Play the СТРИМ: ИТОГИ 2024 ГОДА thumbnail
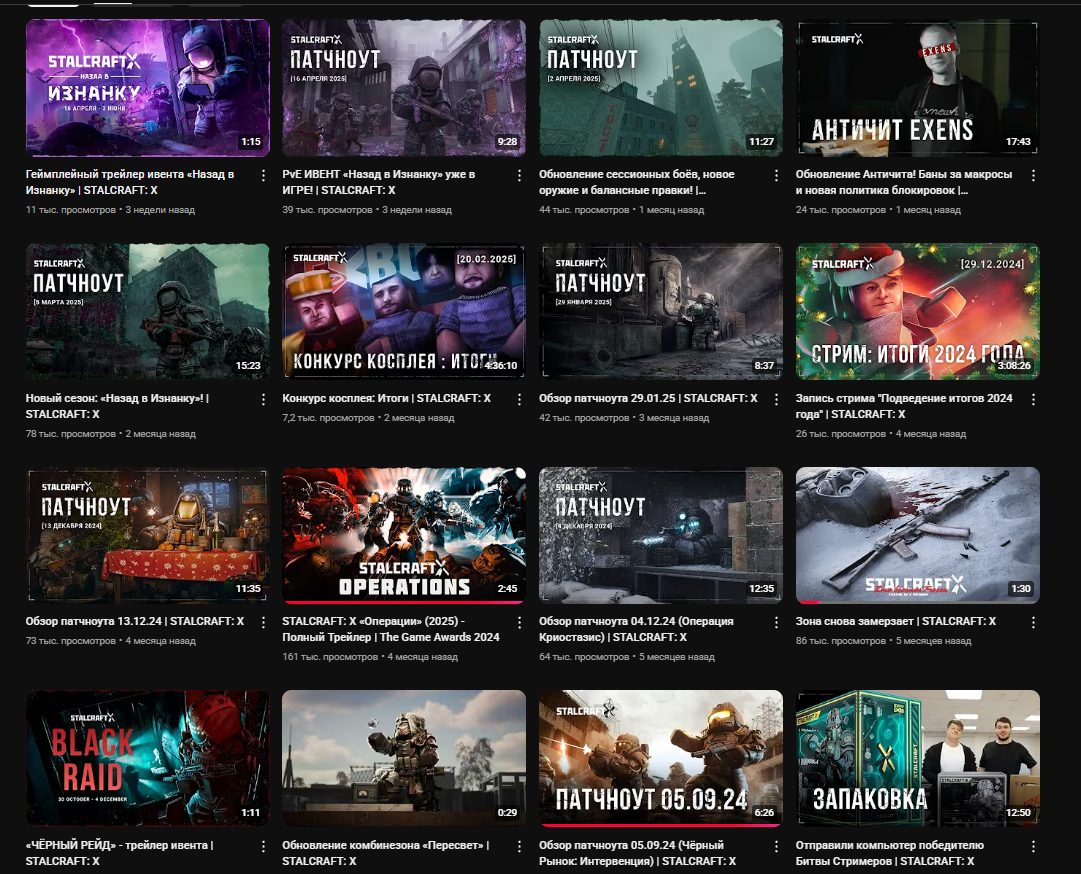The height and width of the screenshot is (874, 1081). [x=918, y=311]
